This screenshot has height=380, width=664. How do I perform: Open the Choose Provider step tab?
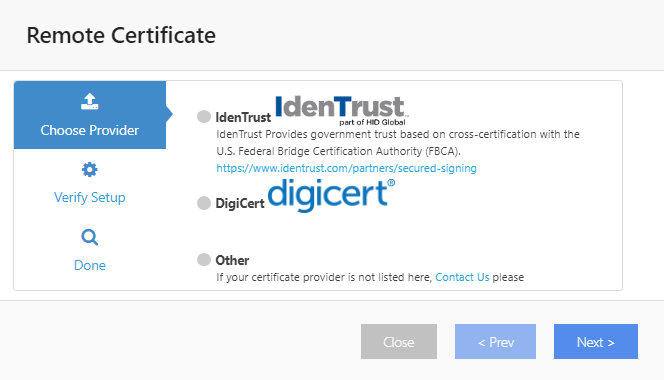point(90,115)
